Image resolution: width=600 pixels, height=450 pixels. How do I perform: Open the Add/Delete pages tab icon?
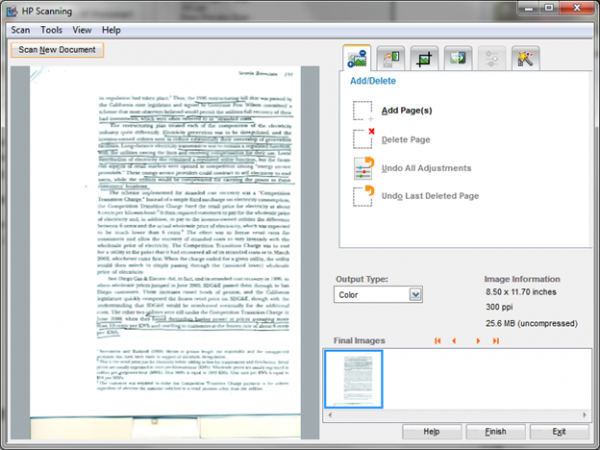click(x=357, y=58)
